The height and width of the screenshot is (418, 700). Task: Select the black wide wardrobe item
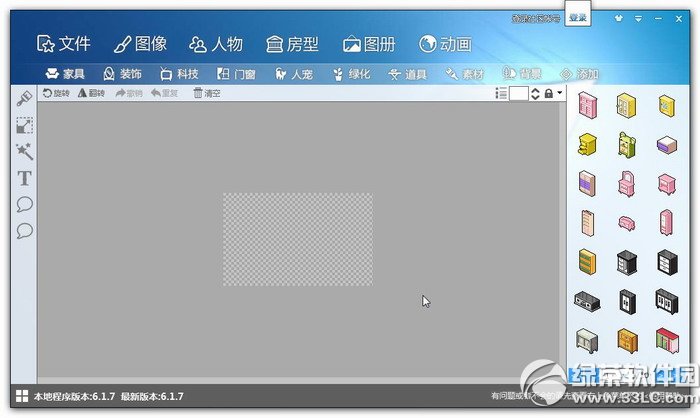[667, 301]
